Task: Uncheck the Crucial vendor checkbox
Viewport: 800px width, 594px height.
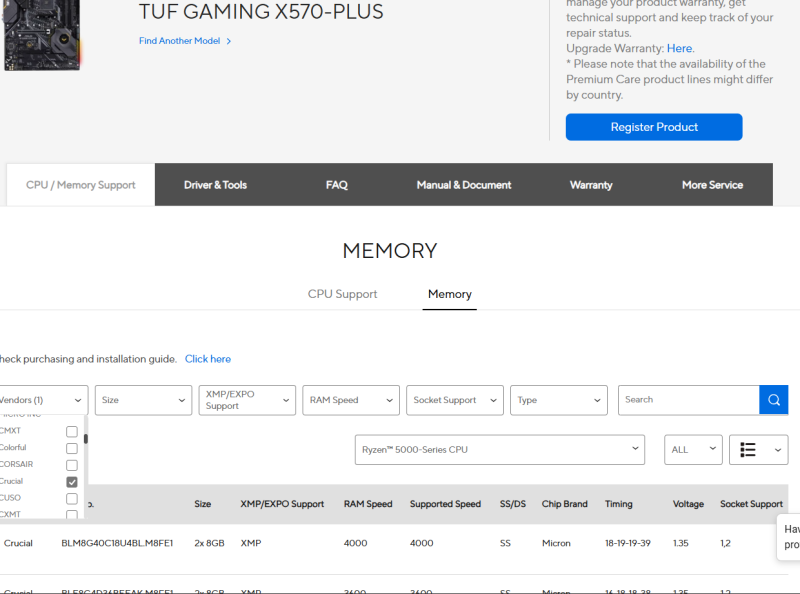Action: coord(72,482)
